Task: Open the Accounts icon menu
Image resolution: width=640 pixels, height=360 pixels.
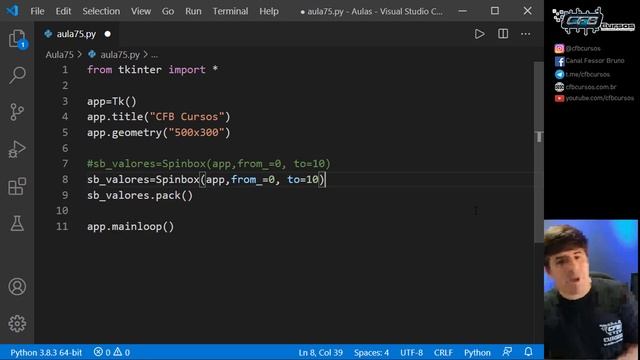Action: tap(17, 287)
